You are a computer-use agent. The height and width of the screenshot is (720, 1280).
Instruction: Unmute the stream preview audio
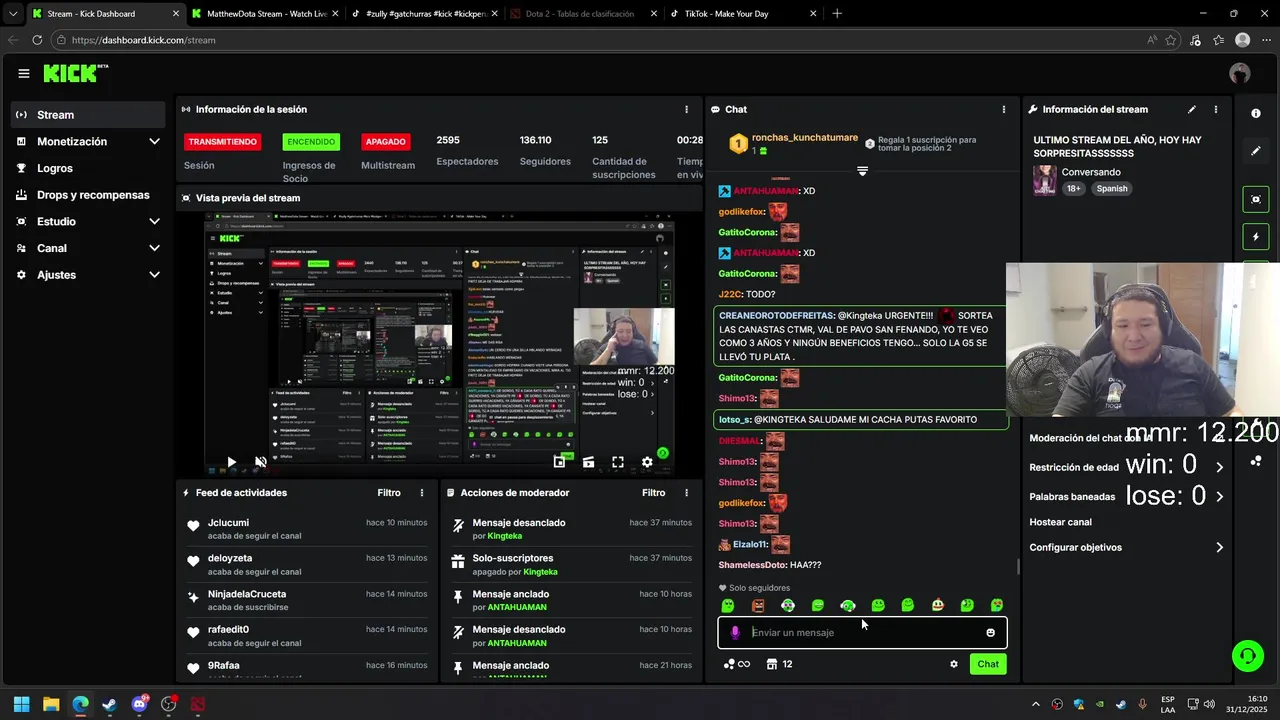click(x=261, y=462)
